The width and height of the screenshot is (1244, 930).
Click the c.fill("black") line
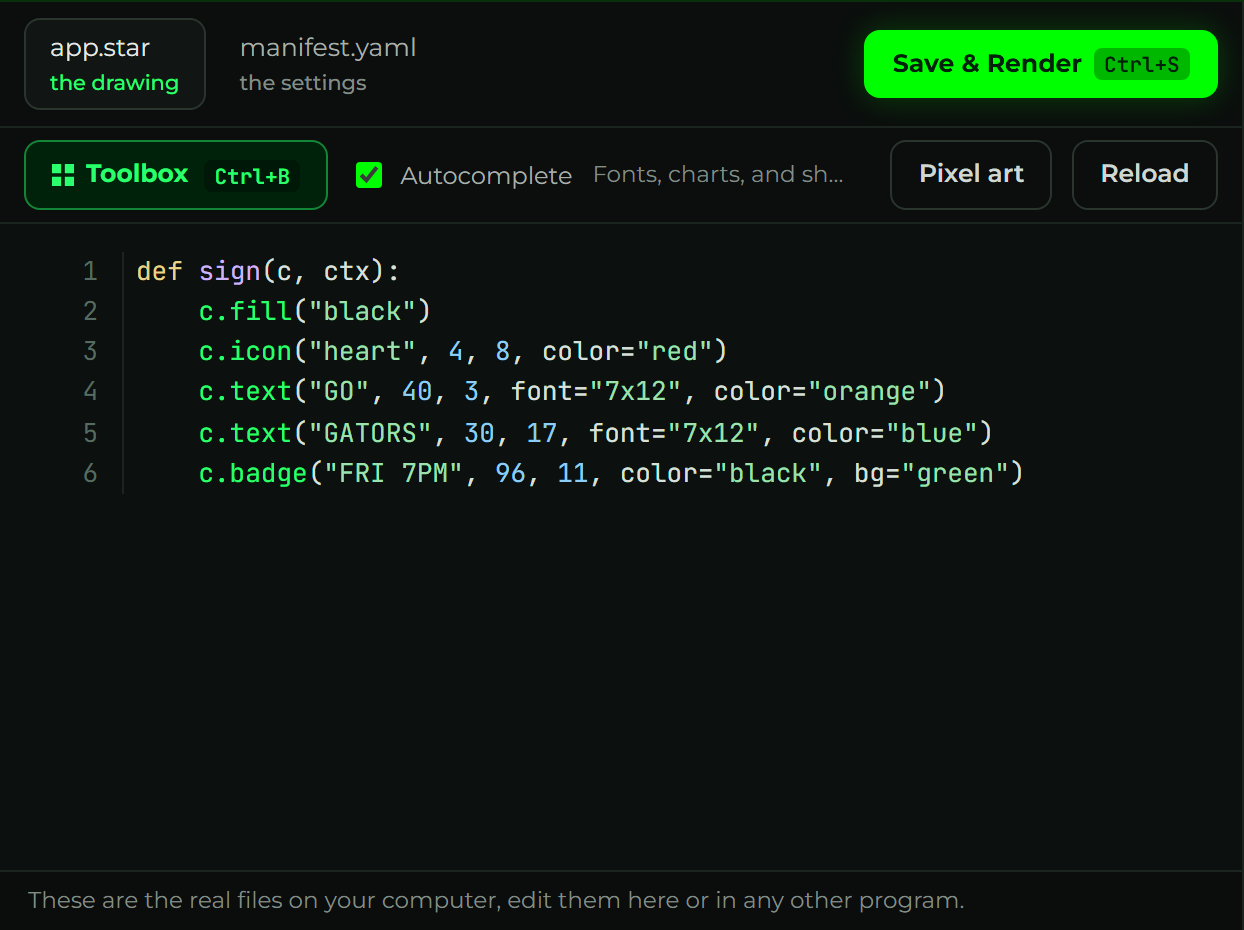pos(314,311)
